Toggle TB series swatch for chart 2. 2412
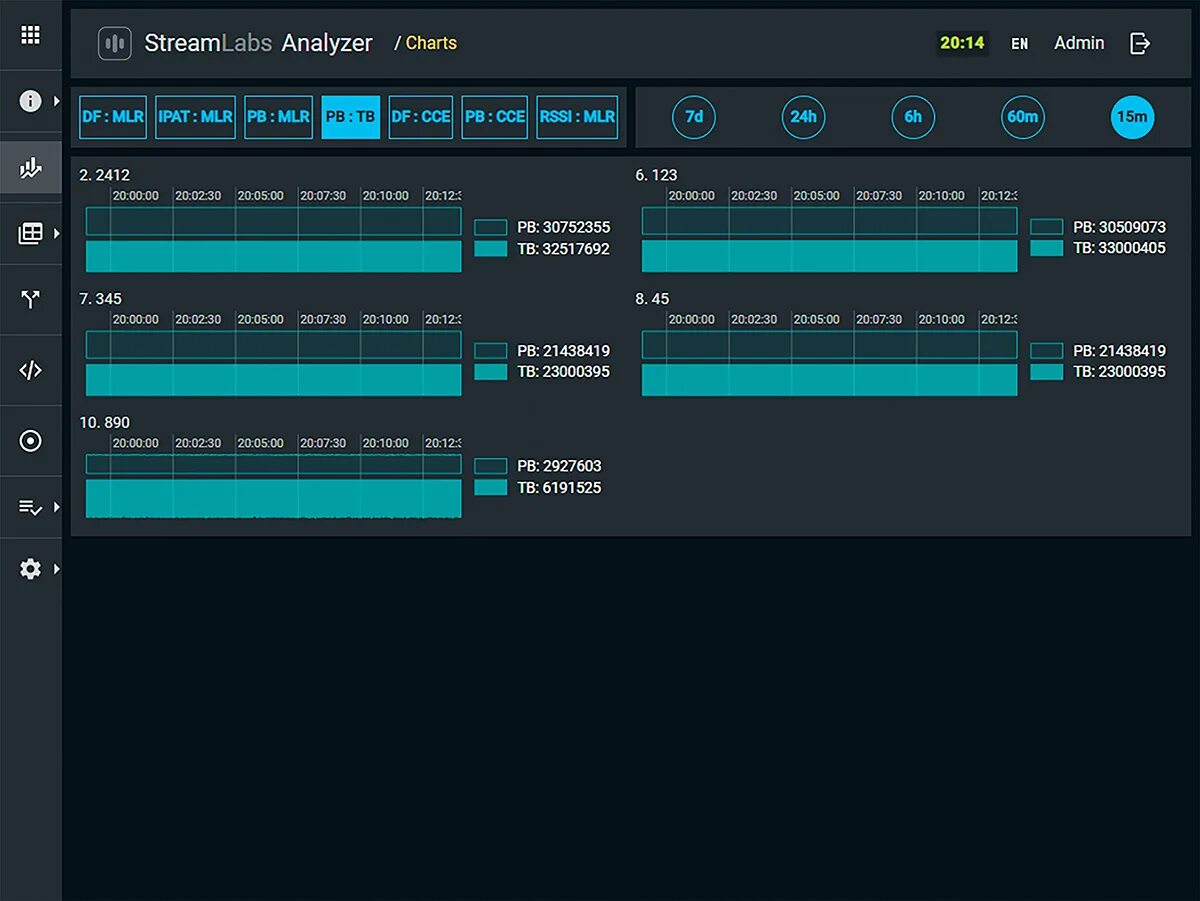1200x901 pixels. click(x=490, y=249)
